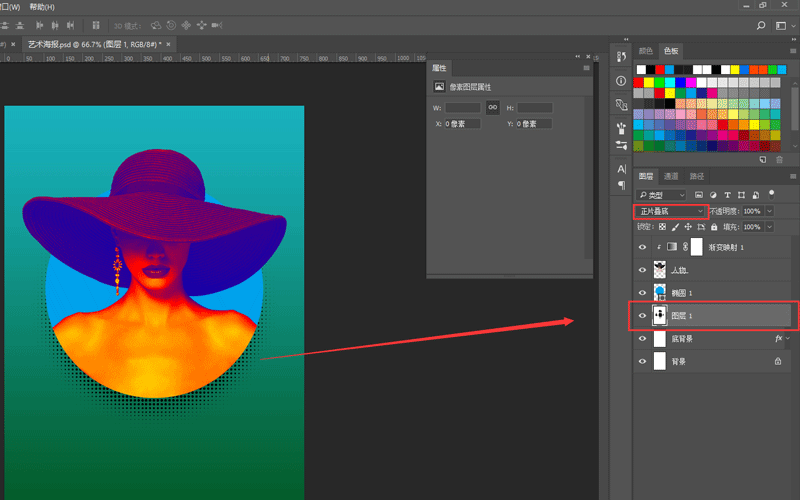Screen dimensions: 800x500
Task: Click the 属性 panel tab
Action: 439,68
